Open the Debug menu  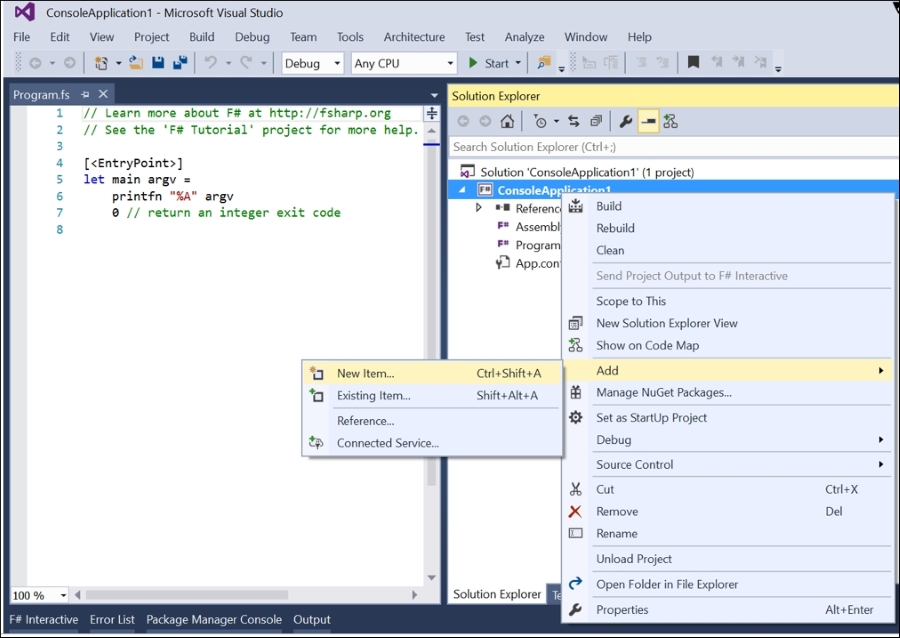252,37
